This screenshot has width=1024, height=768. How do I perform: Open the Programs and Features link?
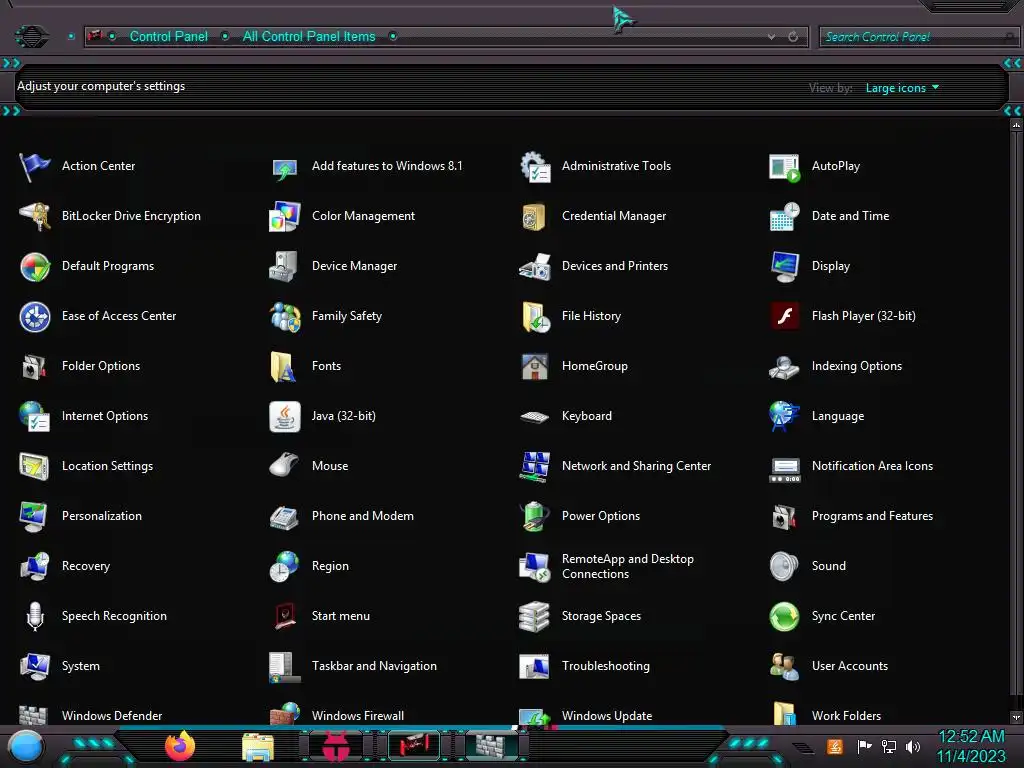872,516
